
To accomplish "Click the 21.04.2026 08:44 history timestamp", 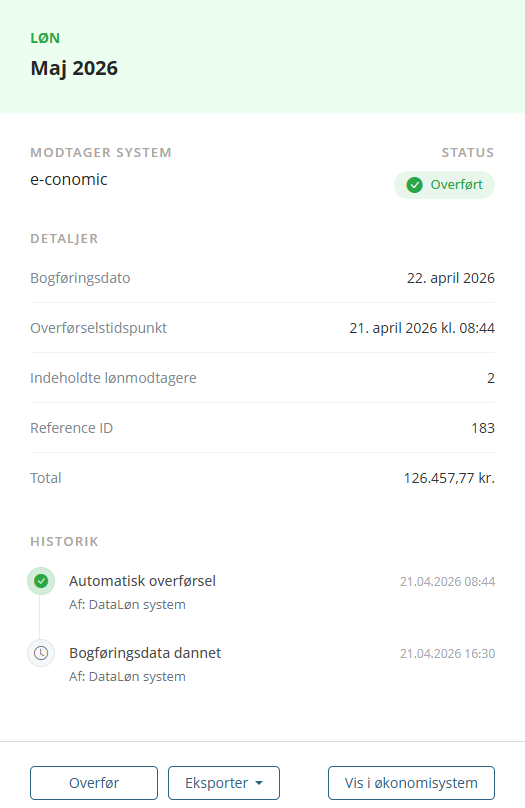I will 447,581.
